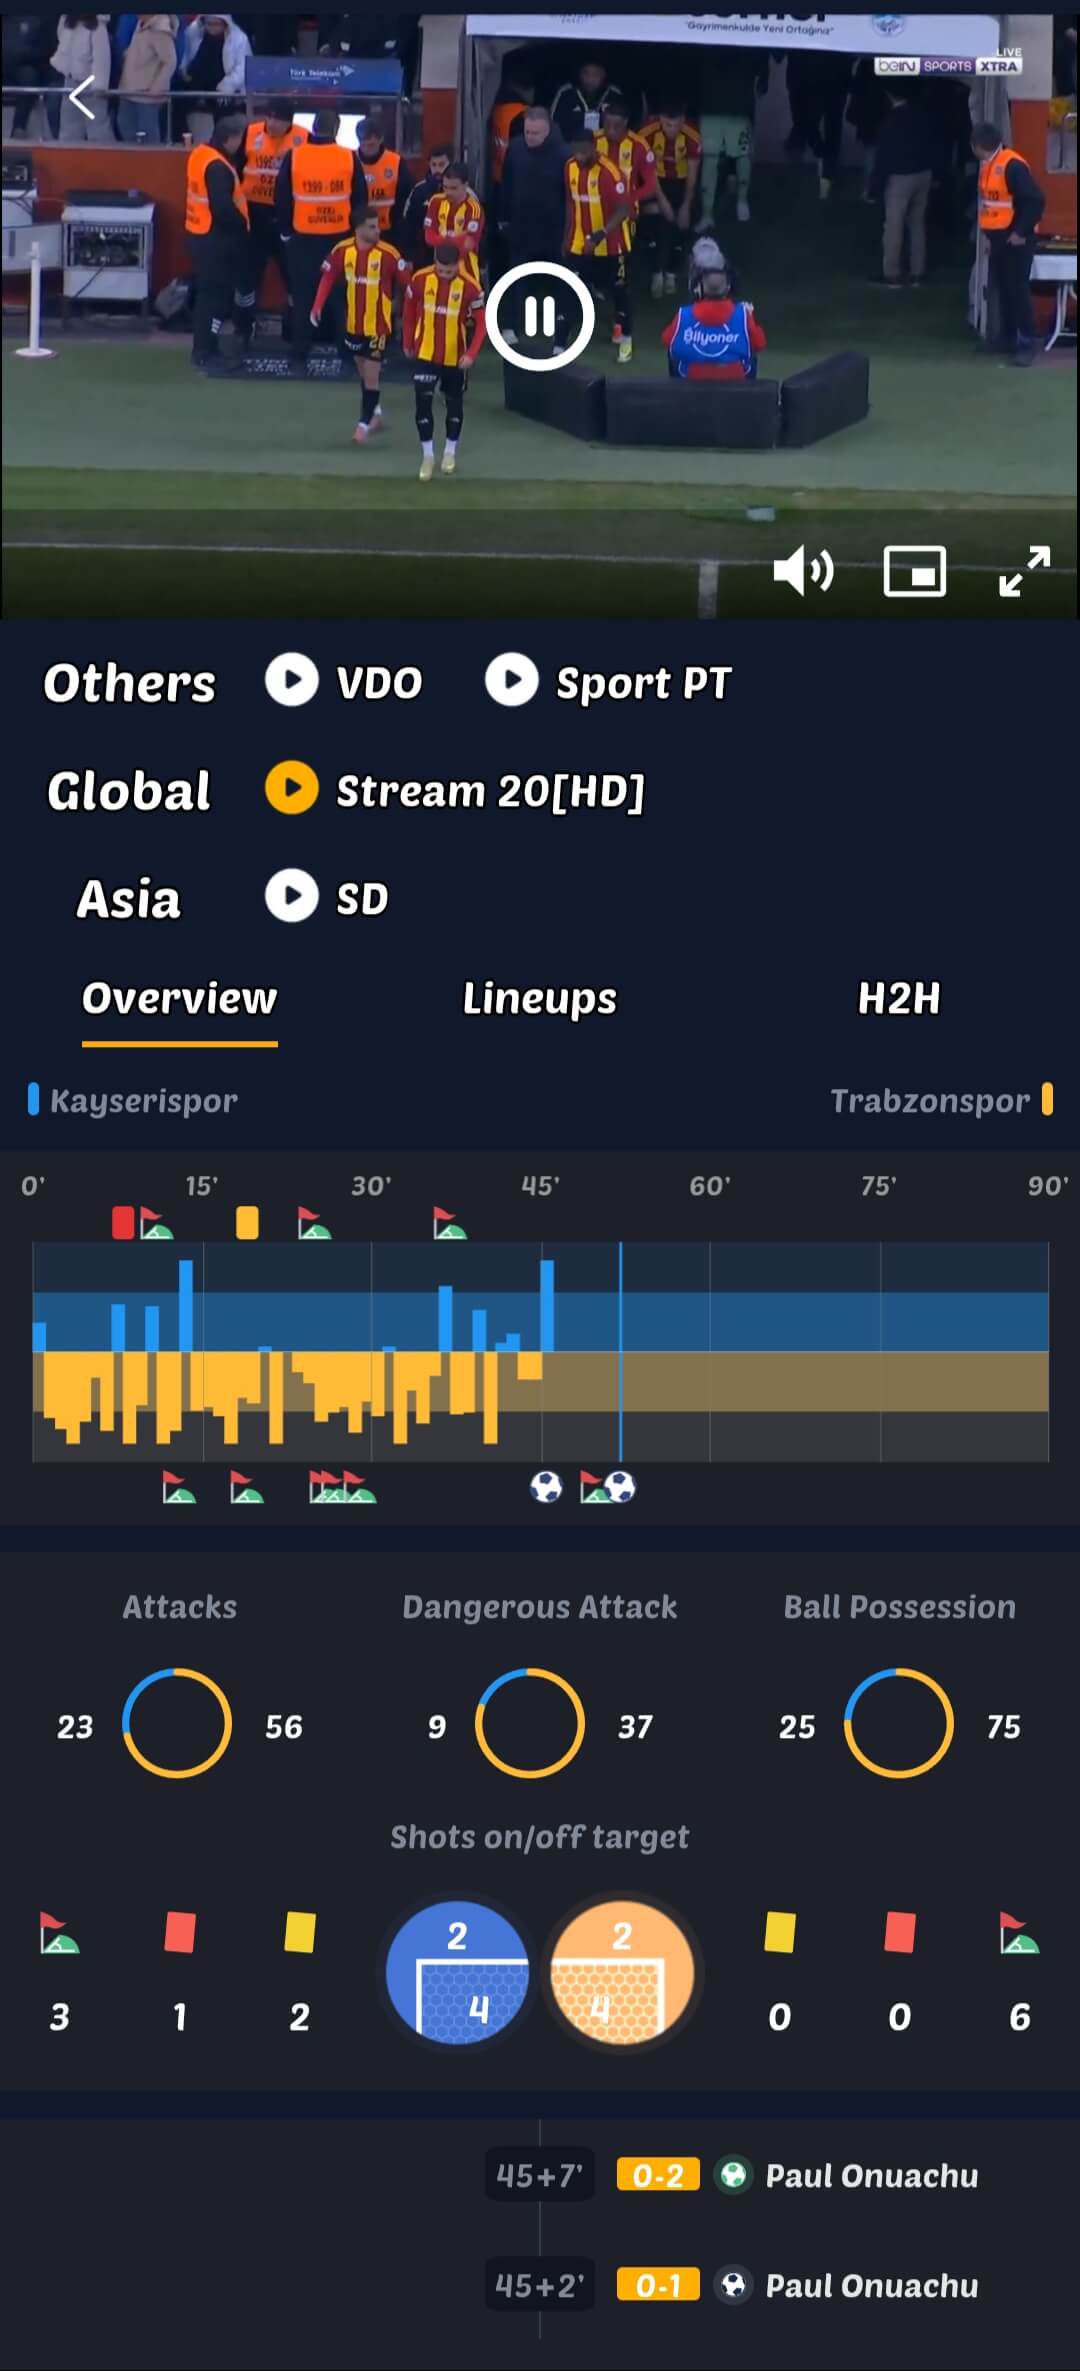This screenshot has height=2371, width=1080.
Task: Select the Sport PT stream source
Action: [608, 682]
